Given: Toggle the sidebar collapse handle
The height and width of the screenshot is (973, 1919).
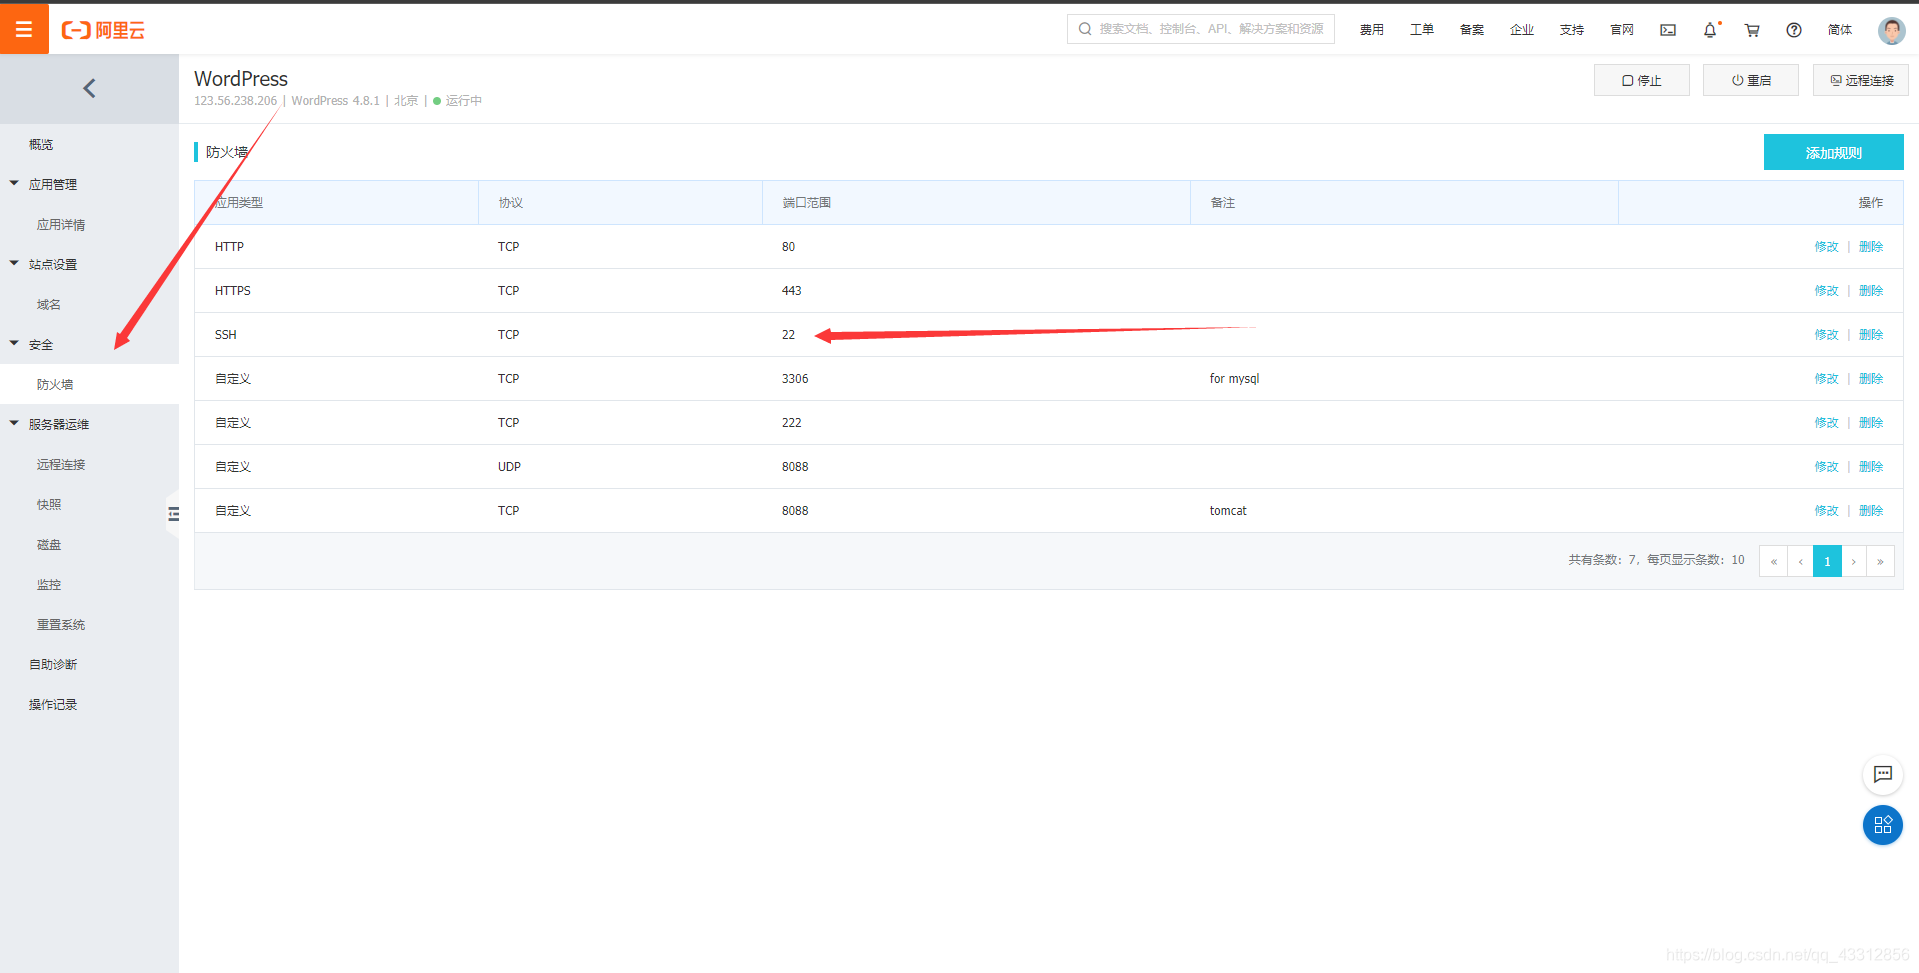Looking at the screenshot, I should click(x=173, y=514).
